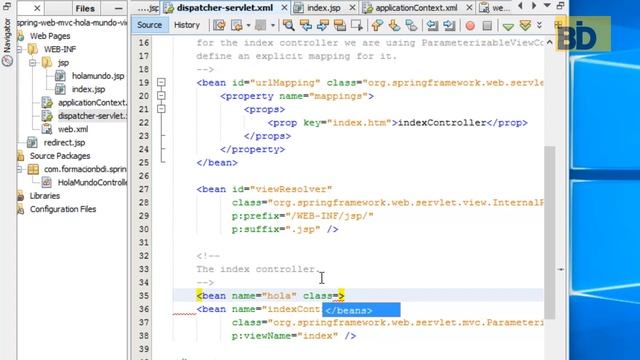
Task: Select dispatcher-servlet.xml in project tree
Action: tap(92, 116)
